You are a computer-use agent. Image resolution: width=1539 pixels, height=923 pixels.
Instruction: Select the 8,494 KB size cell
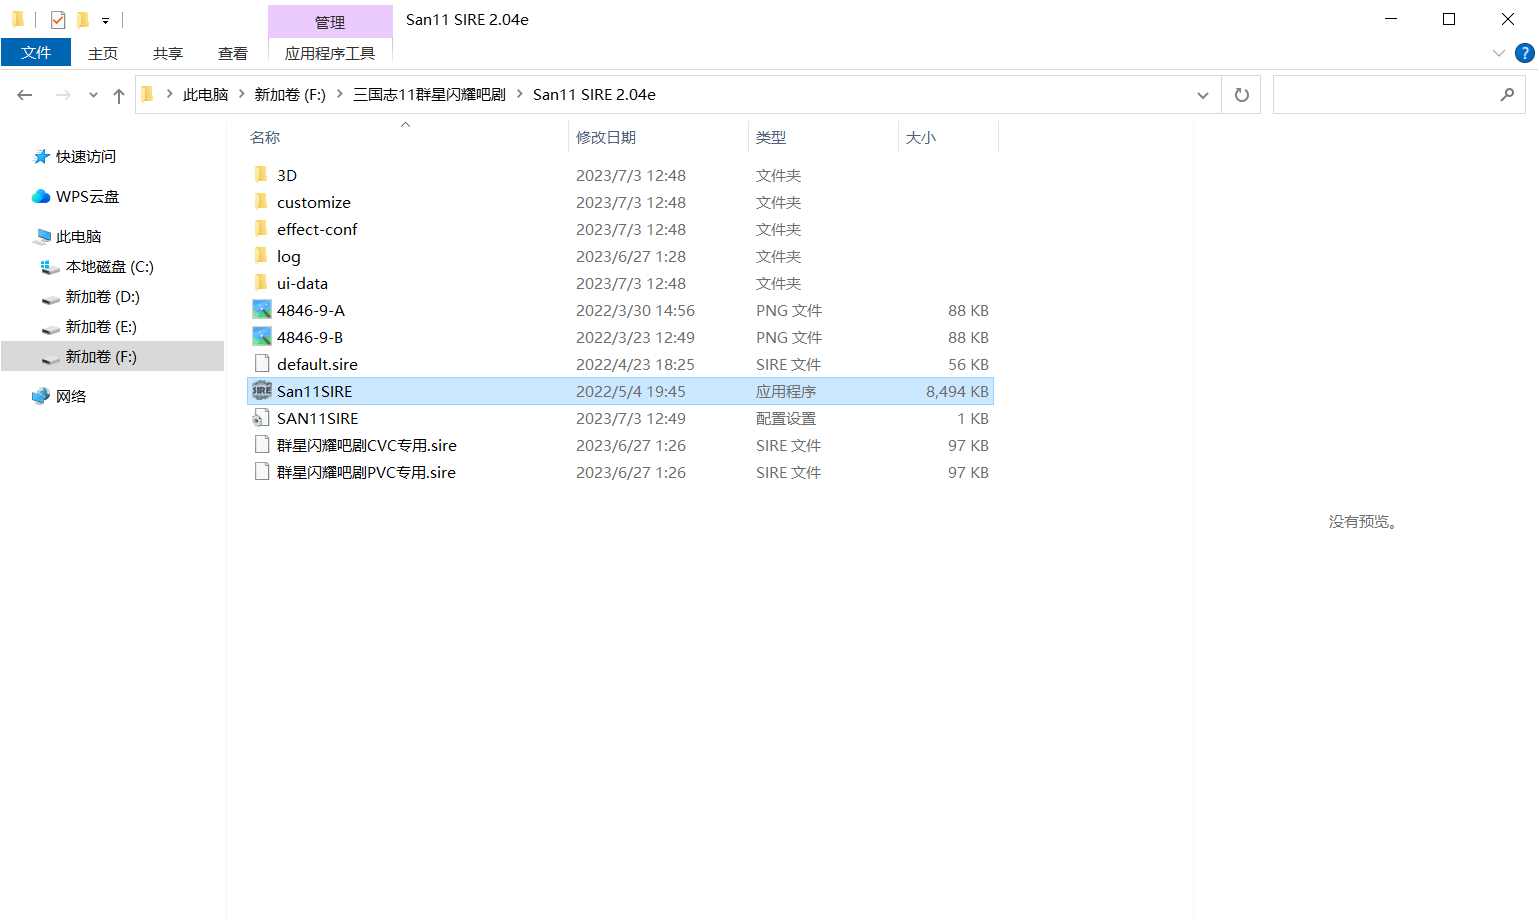click(x=957, y=391)
